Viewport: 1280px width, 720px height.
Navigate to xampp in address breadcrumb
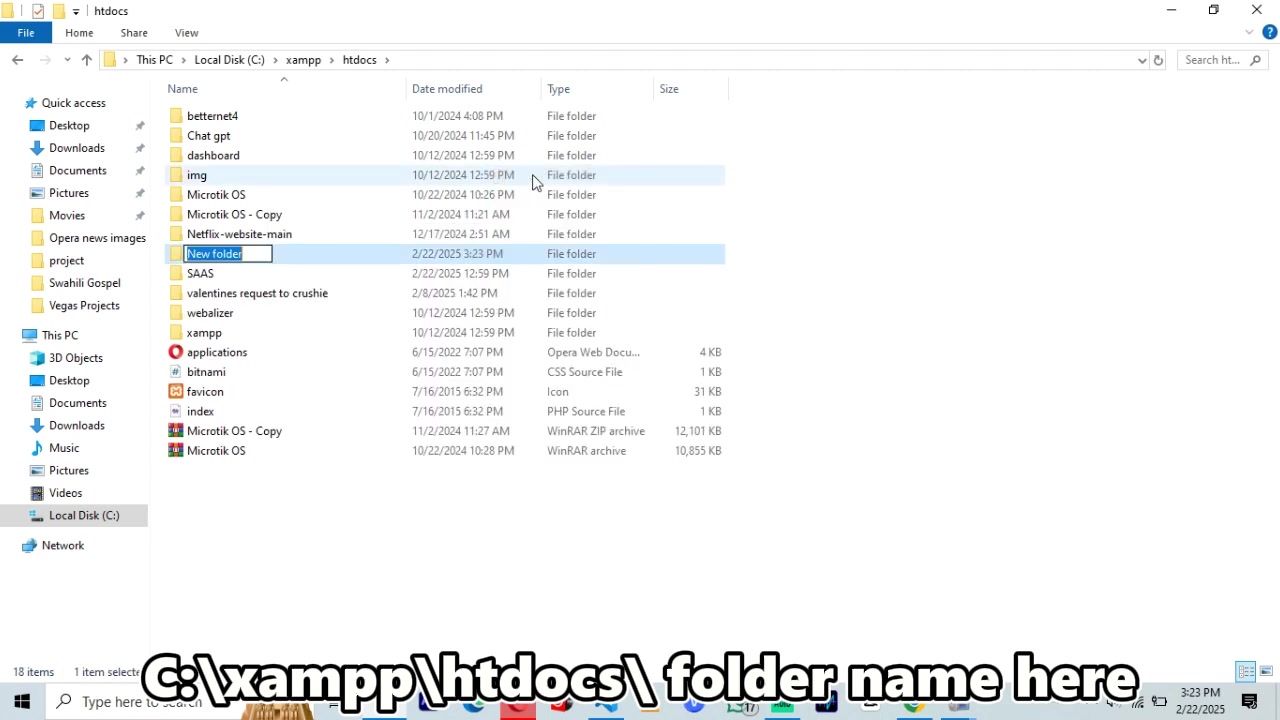[x=303, y=60]
